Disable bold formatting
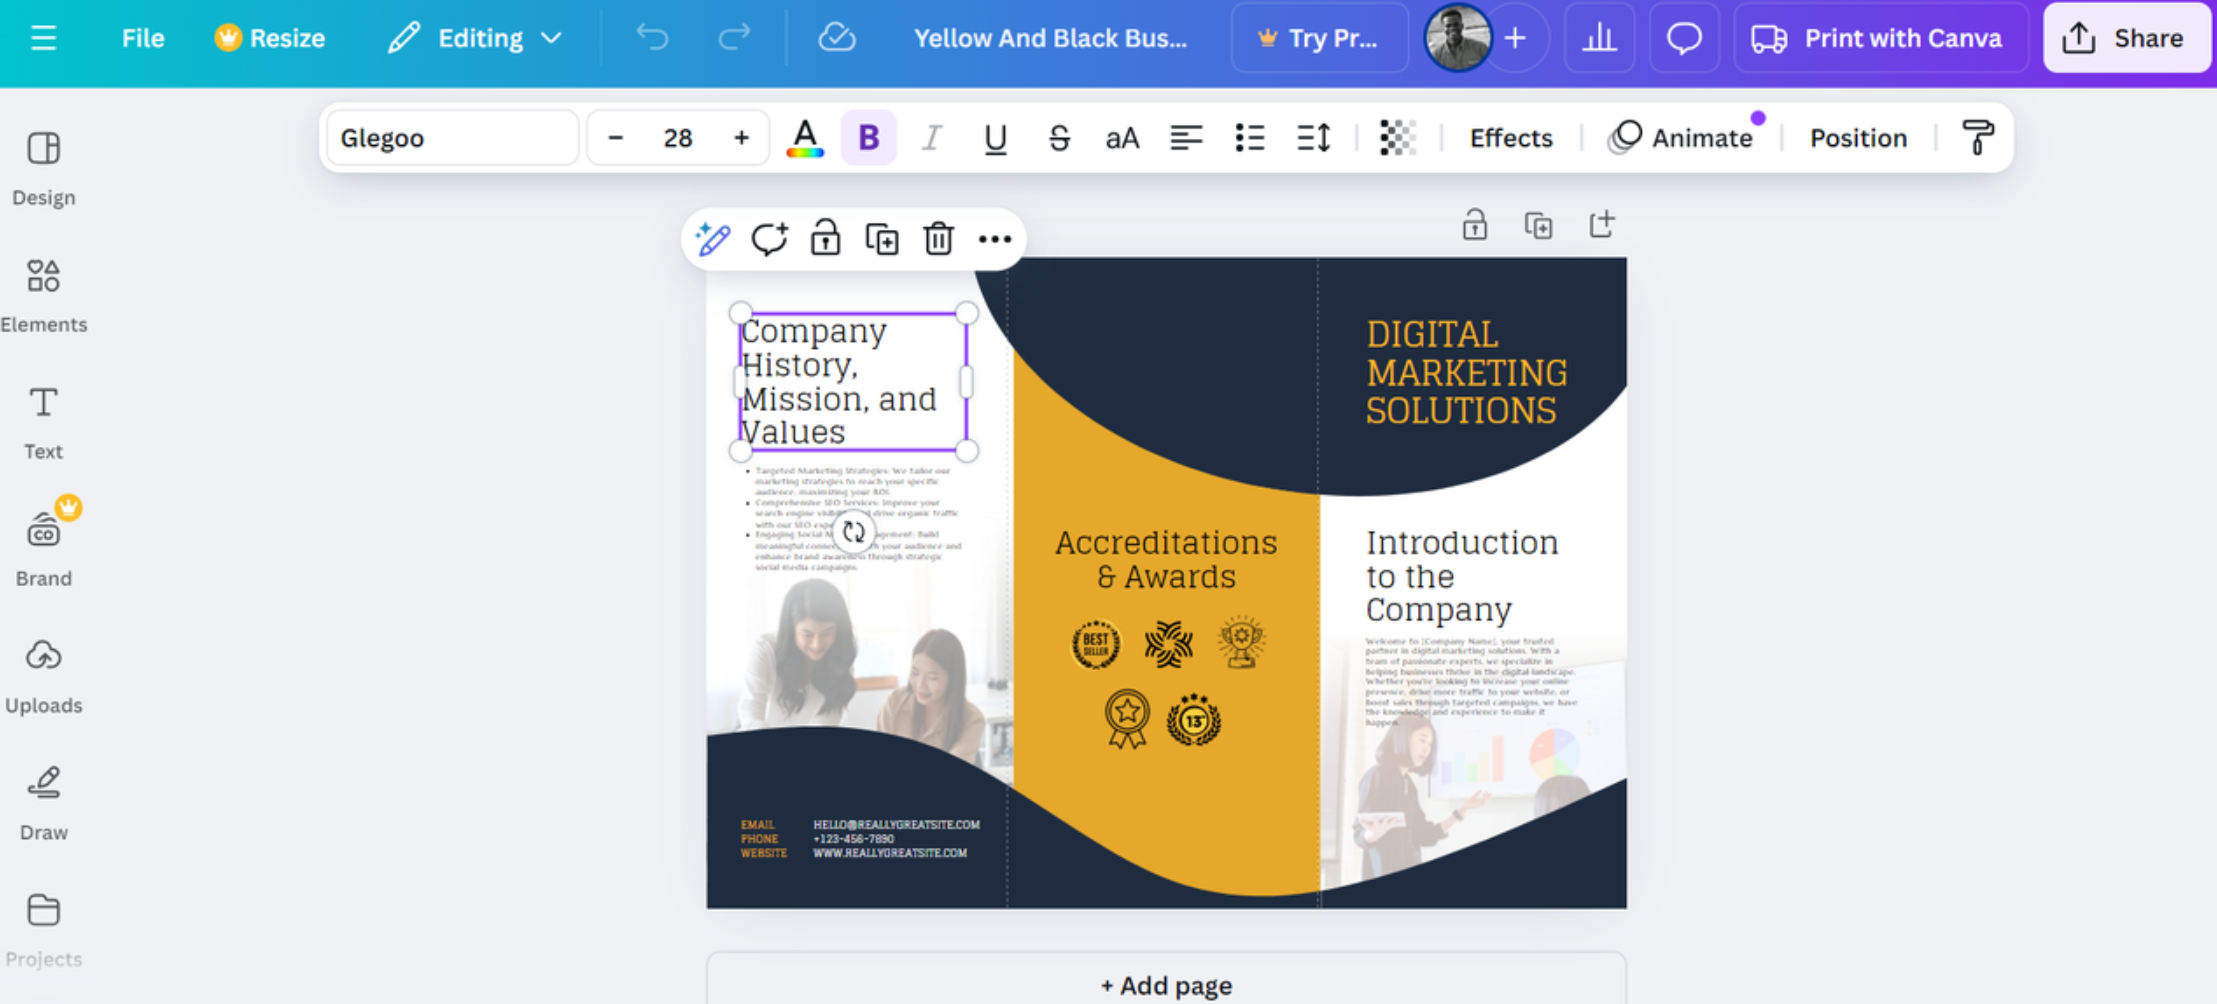This screenshot has height=1004, width=2217. pos(868,138)
